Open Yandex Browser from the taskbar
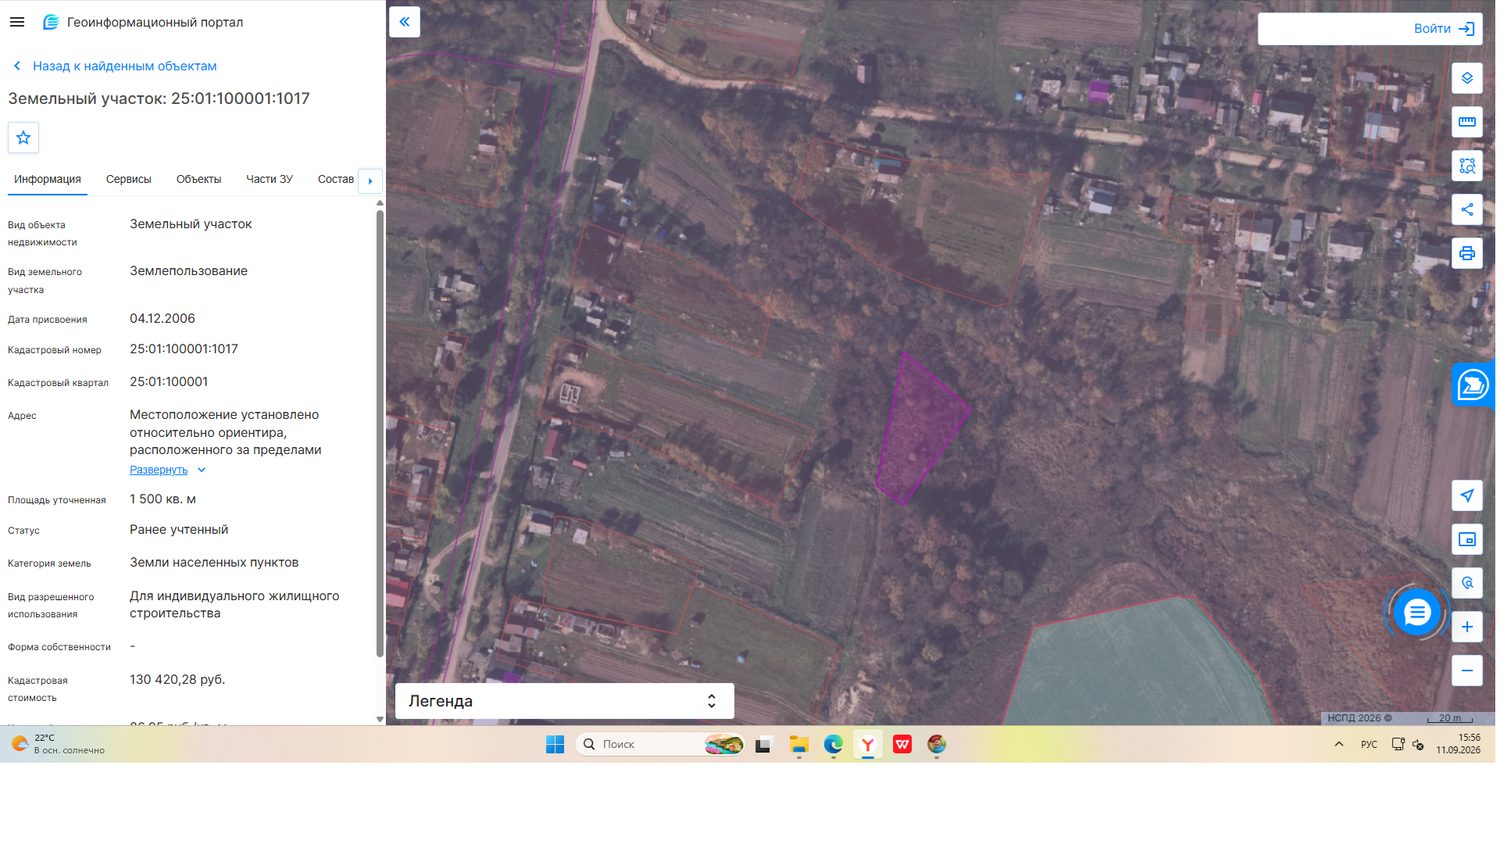The width and height of the screenshot is (1500, 844). coord(868,744)
